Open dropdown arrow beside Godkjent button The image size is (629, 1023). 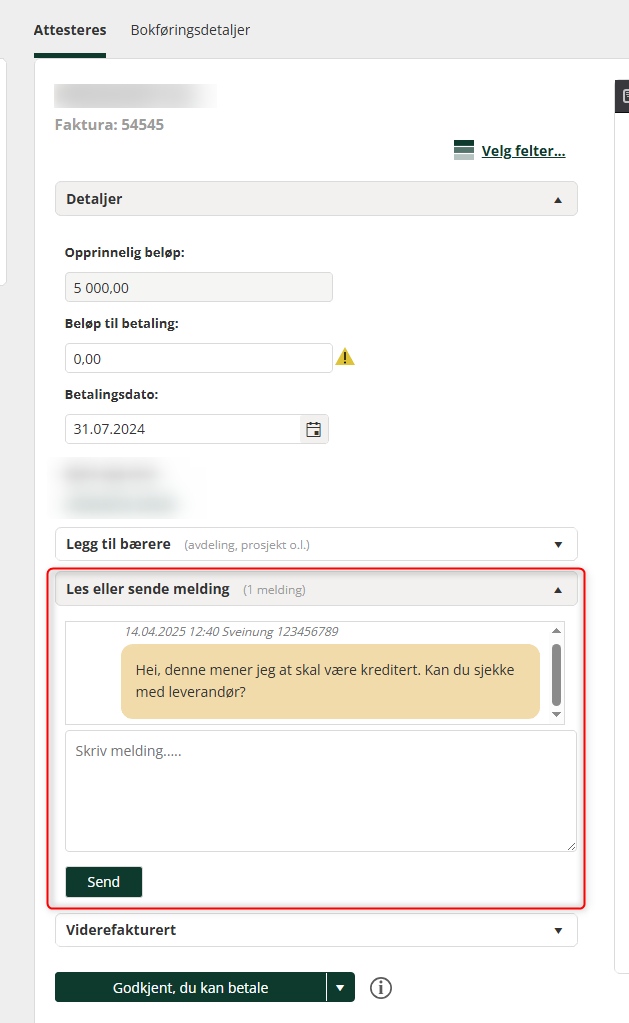341,987
